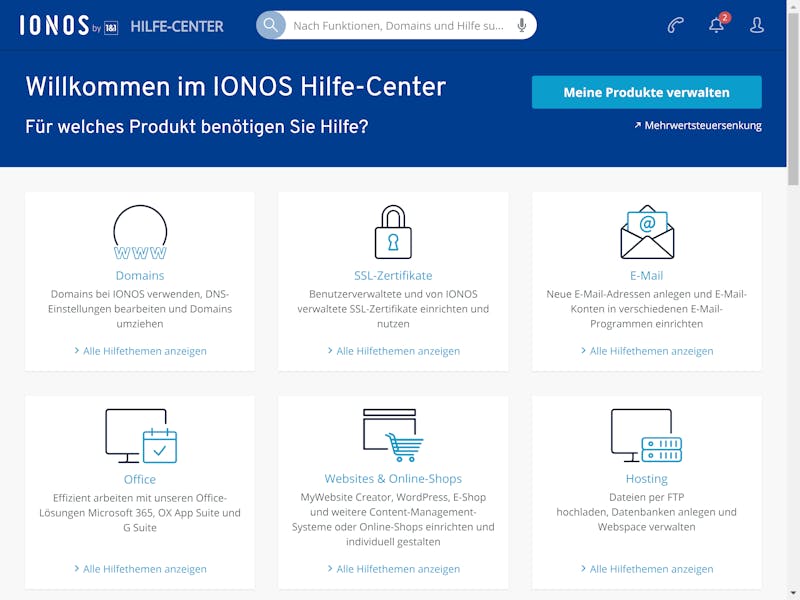Open the Mehrwertsteuersenkung link

click(698, 126)
